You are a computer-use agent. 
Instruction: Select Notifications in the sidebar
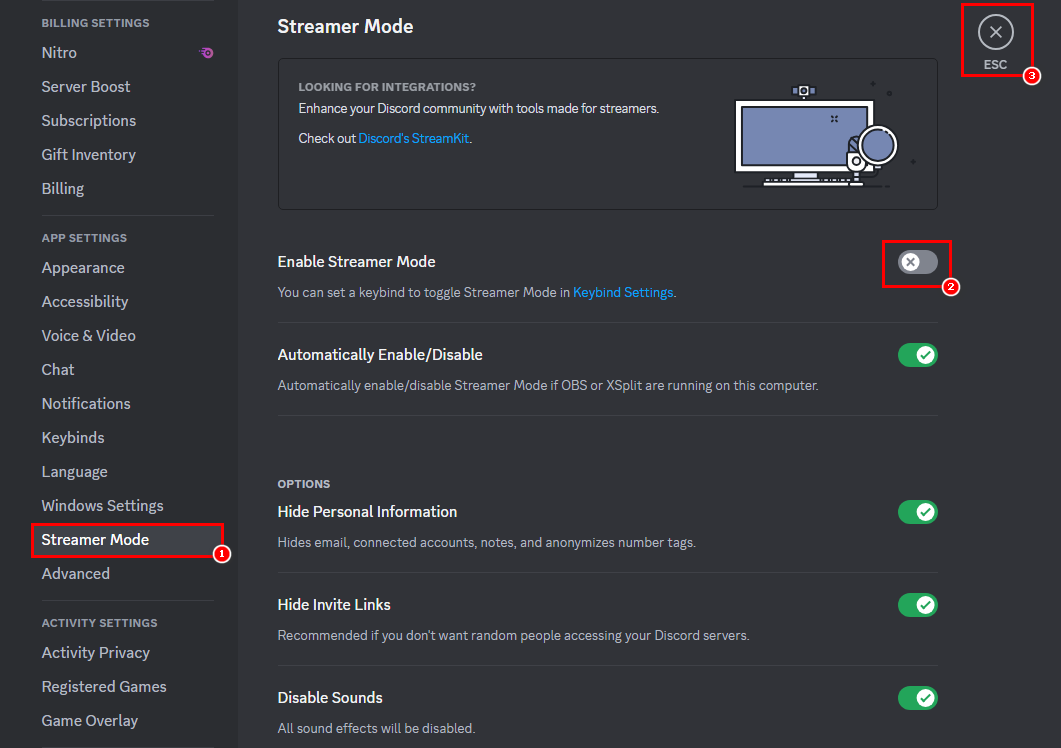[86, 404]
